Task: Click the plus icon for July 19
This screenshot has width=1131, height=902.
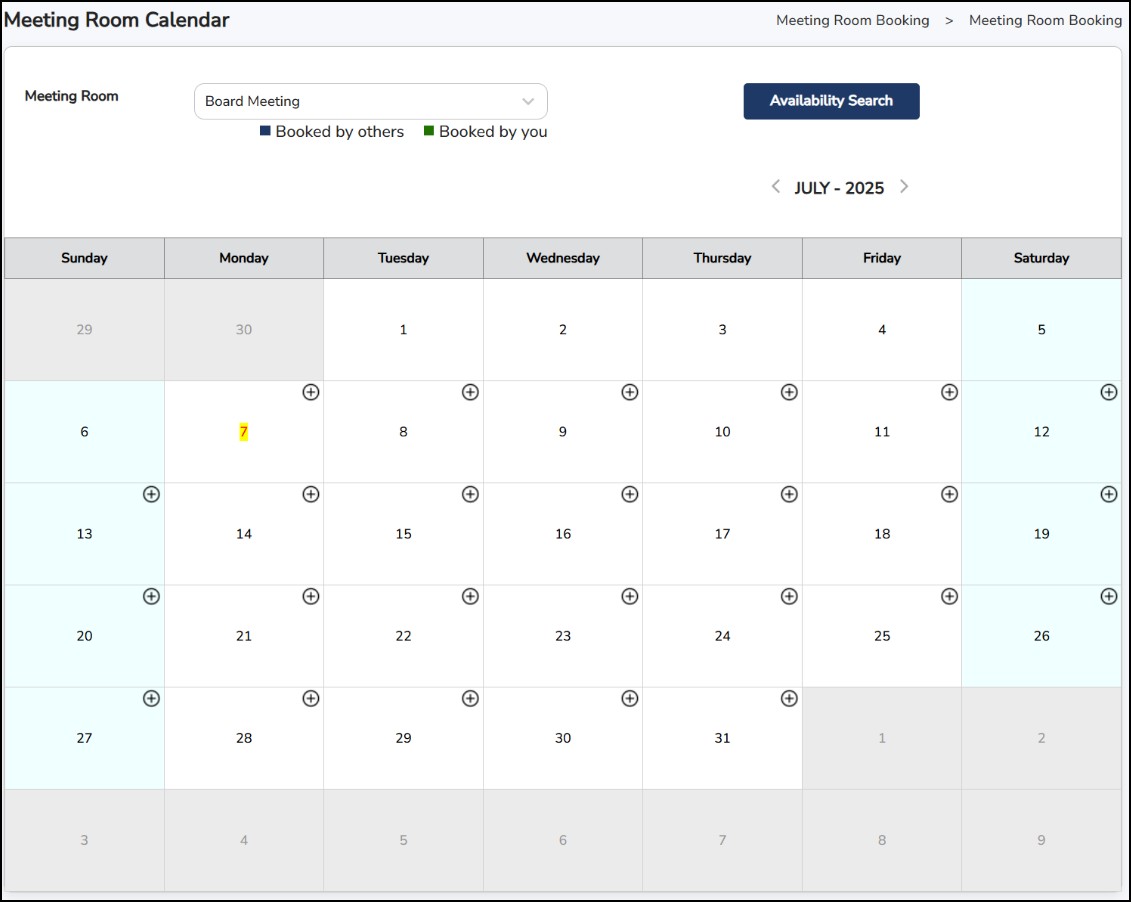Action: pos(1109,495)
